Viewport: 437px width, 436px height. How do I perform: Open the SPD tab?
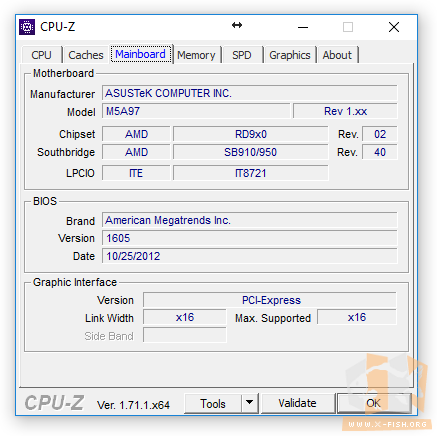pos(242,55)
